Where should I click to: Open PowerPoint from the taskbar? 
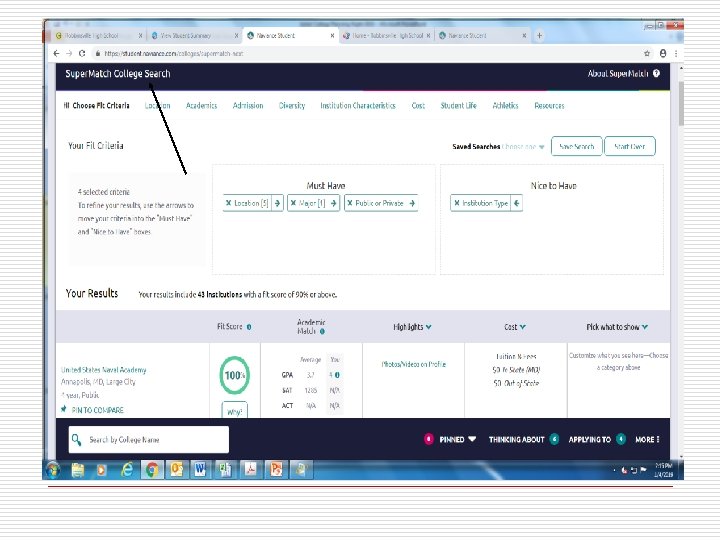click(x=276, y=470)
